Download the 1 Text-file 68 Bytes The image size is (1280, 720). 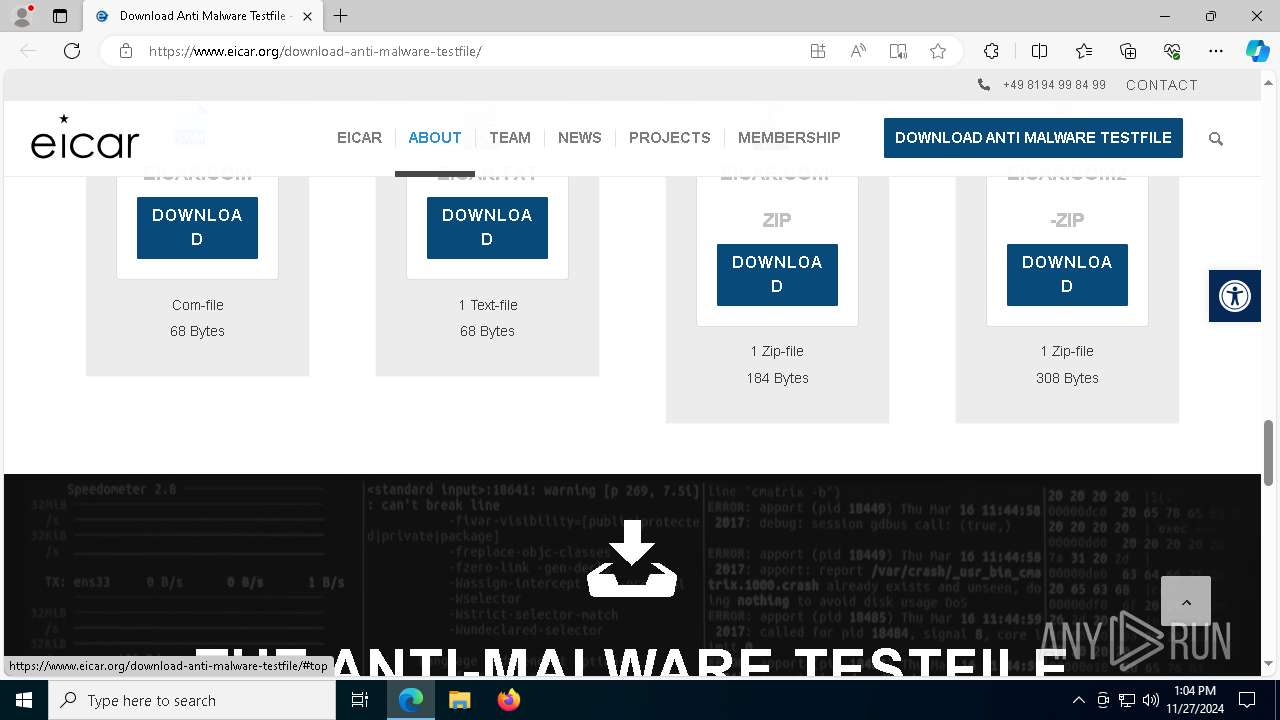[487, 227]
